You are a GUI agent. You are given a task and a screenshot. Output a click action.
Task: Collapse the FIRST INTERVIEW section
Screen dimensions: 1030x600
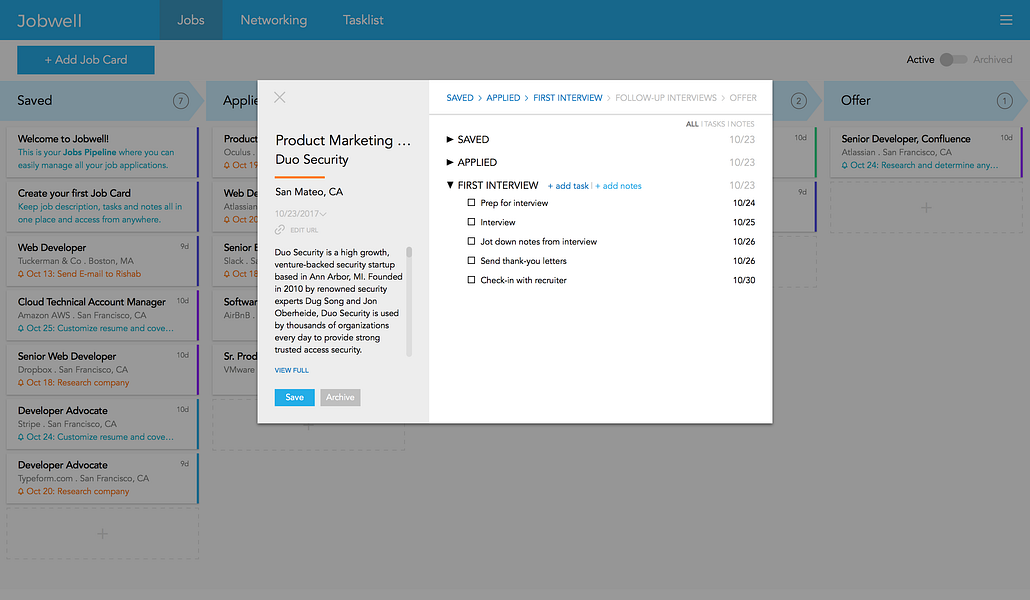point(450,185)
